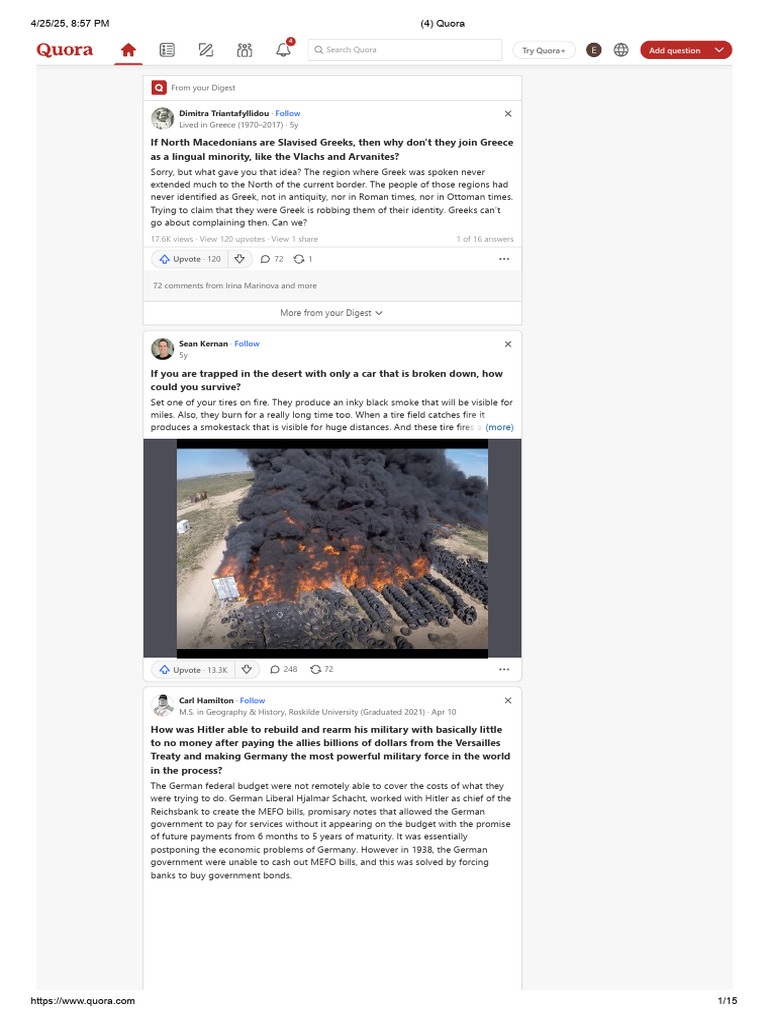Open the Home feed icon
Screen dimensions: 768x1024
128,50
